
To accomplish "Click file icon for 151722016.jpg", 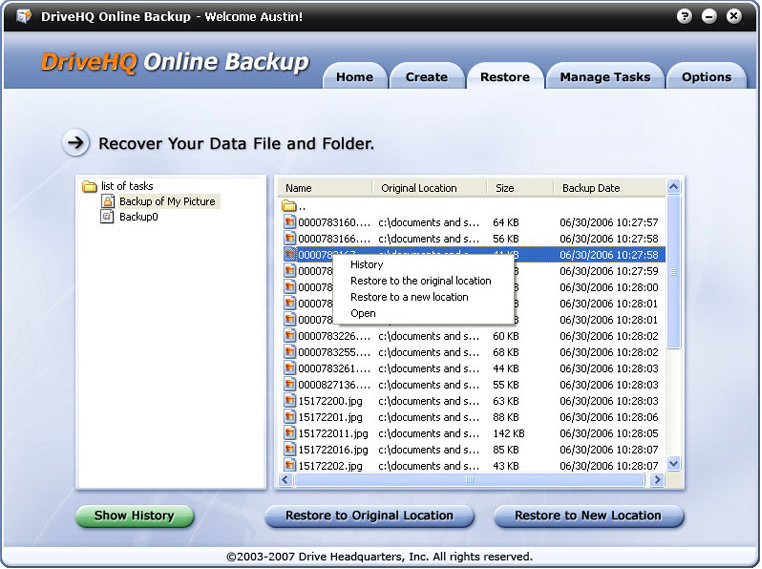I will 290,449.
